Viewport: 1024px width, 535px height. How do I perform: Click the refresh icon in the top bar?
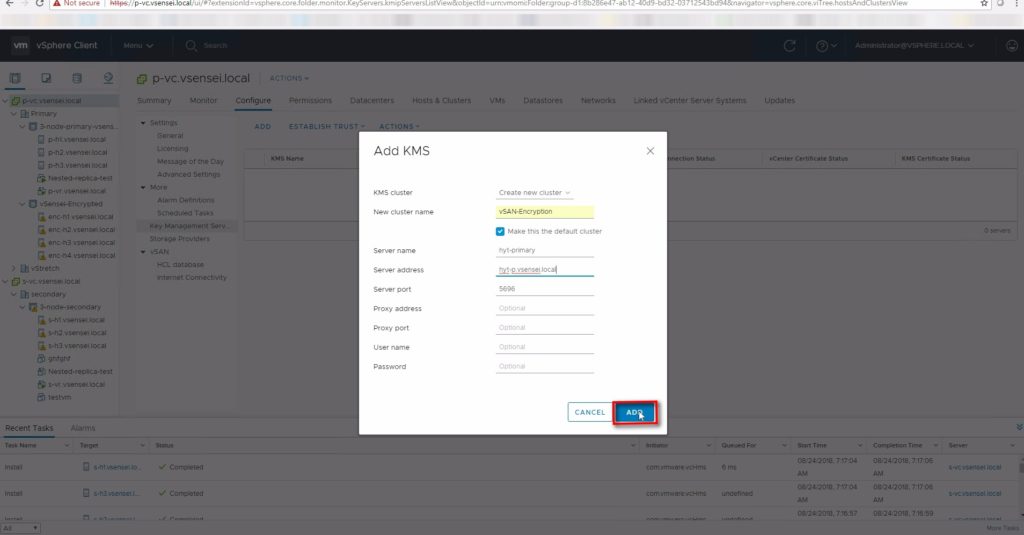(x=790, y=46)
